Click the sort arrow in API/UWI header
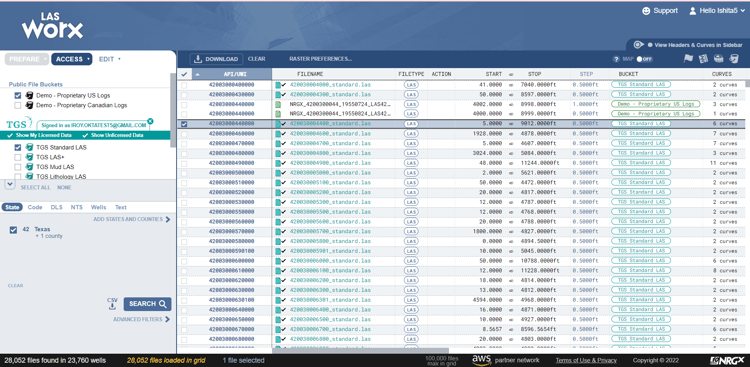This screenshot has height=367, width=750. pos(199,74)
